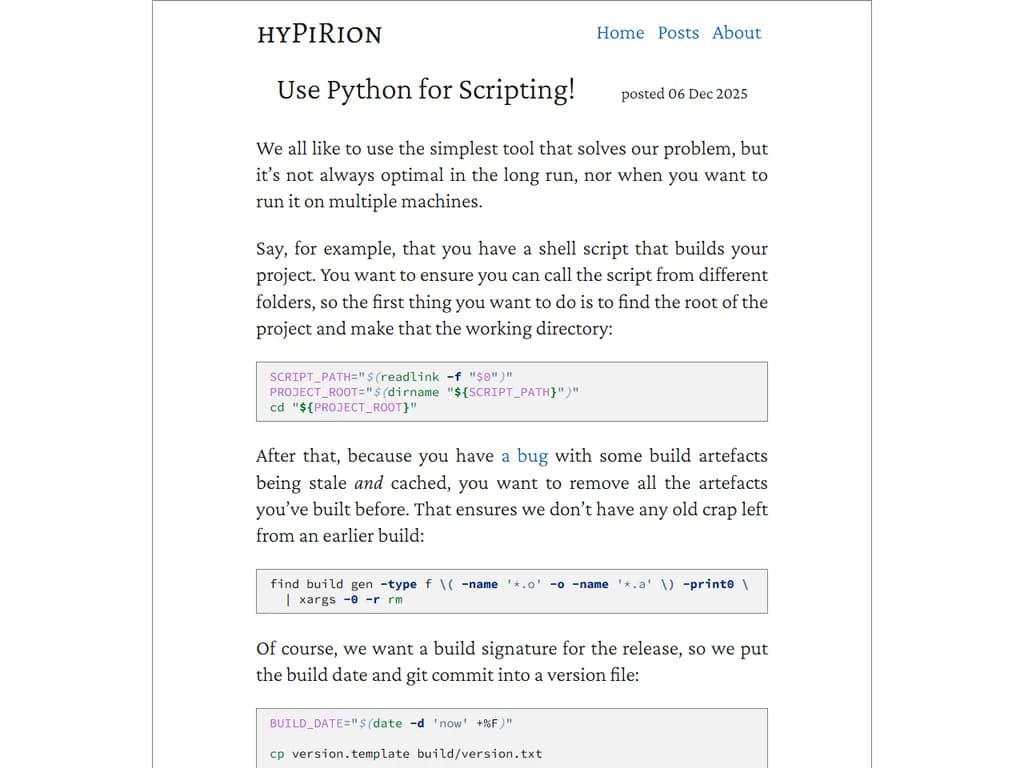Select the italicized word "and" in the paragraph

[368, 482]
